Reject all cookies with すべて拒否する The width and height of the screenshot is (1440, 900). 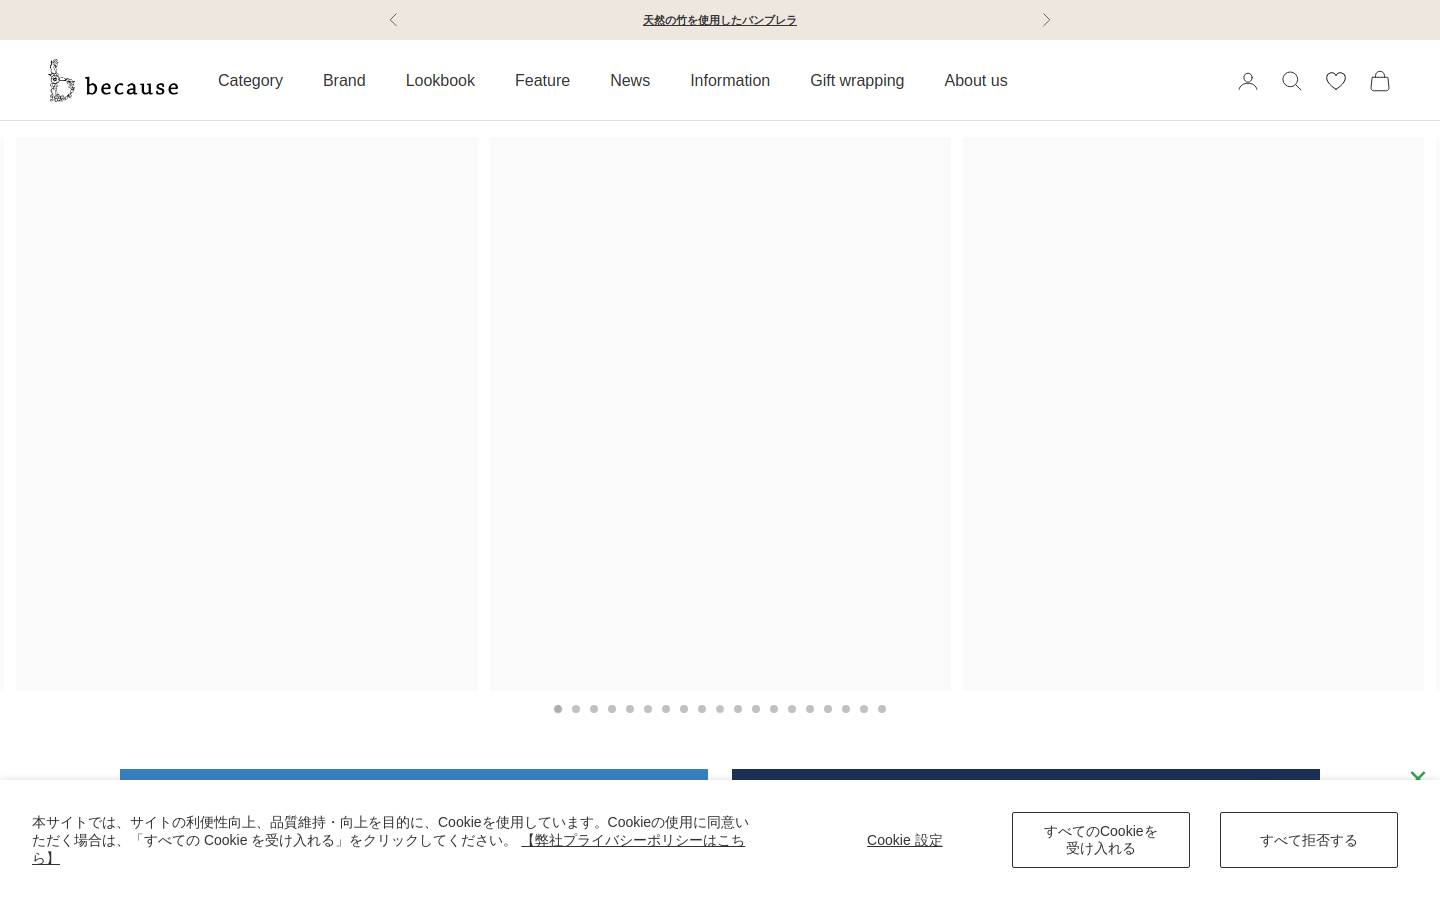[x=1309, y=840]
